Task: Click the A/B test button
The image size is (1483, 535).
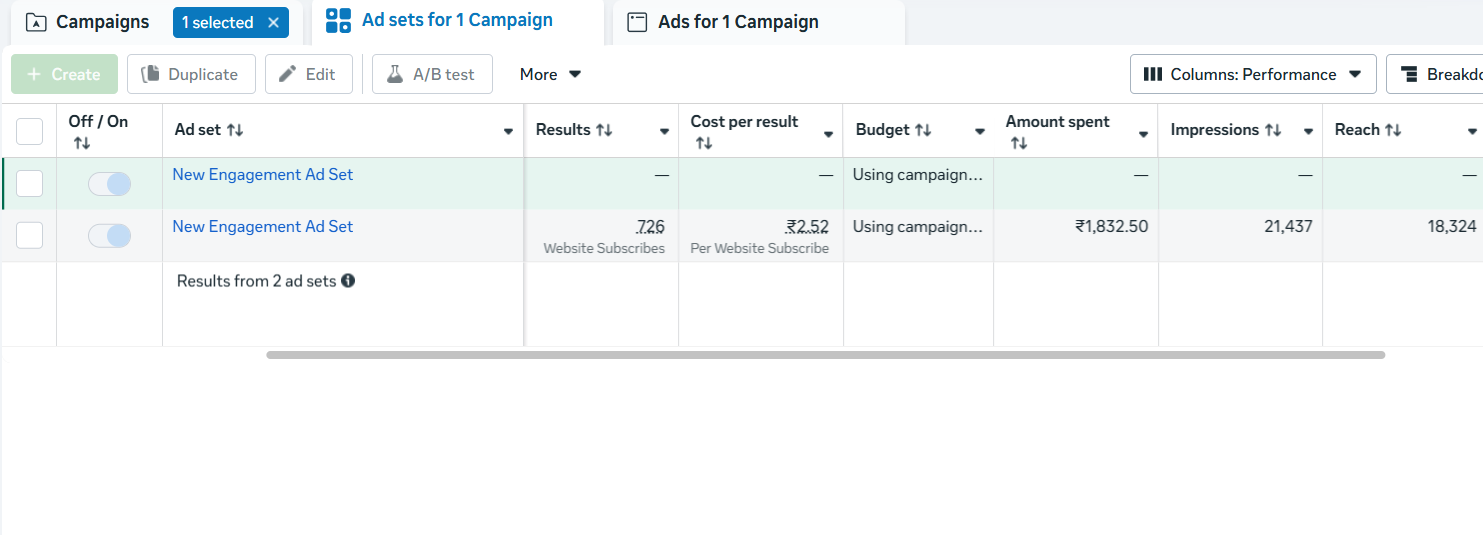Action: (432, 74)
